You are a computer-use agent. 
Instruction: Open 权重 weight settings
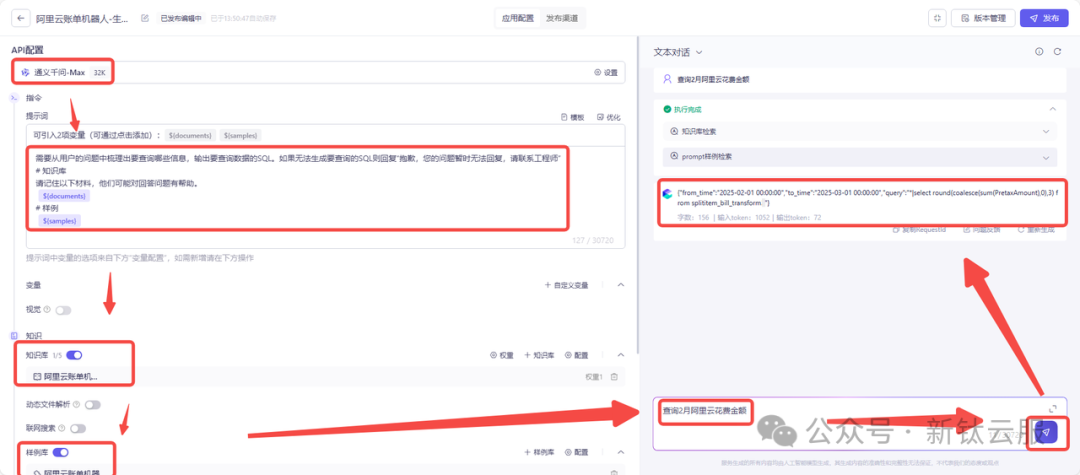501,355
